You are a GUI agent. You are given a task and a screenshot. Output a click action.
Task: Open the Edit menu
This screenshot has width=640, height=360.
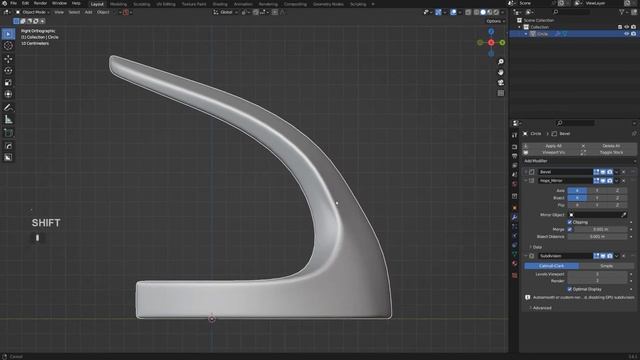pyautogui.click(x=25, y=3)
